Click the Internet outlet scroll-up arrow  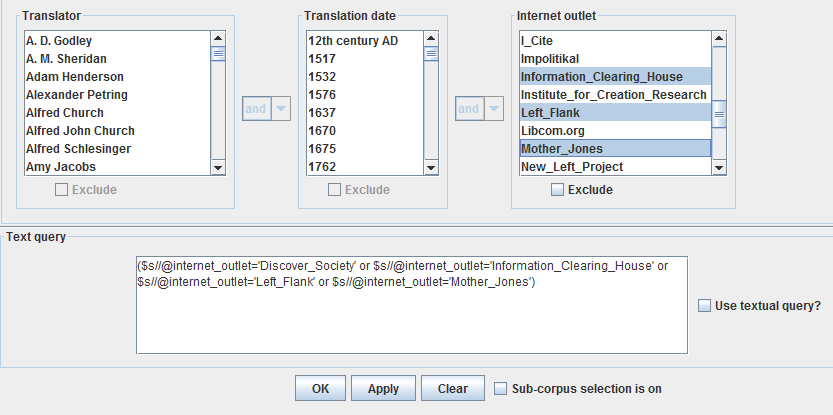point(719,39)
